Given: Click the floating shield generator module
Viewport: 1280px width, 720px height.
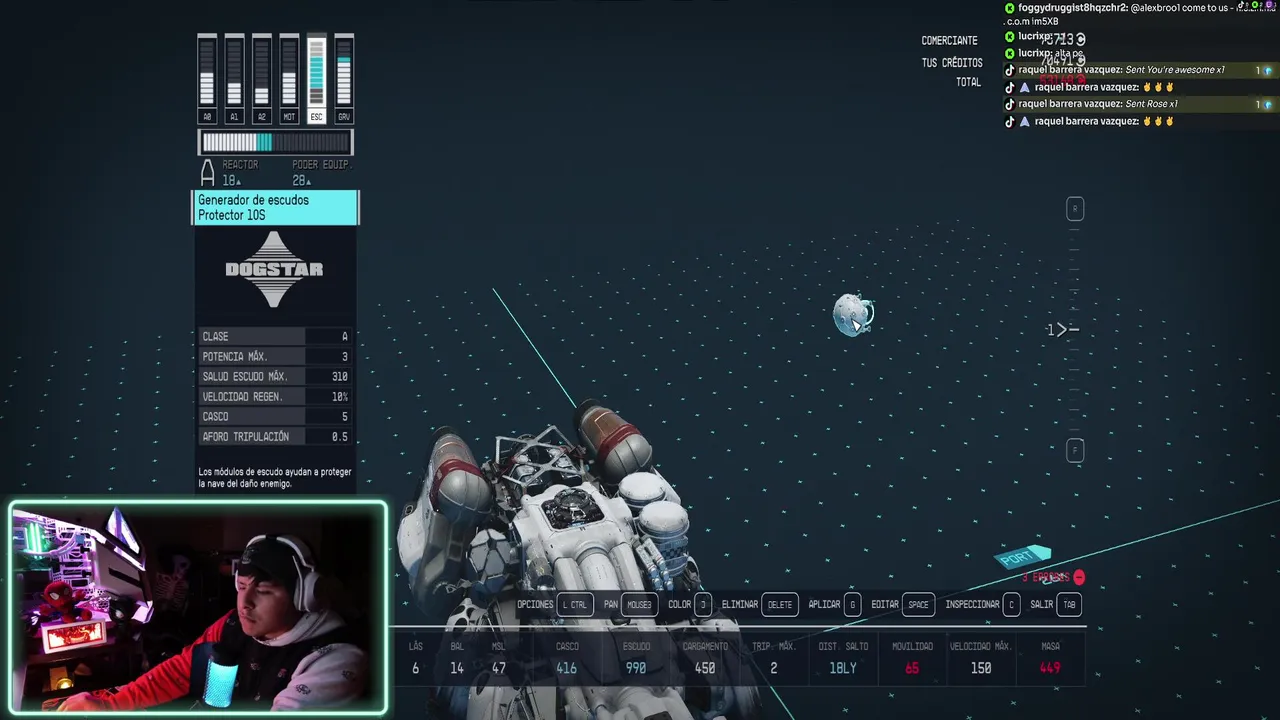Looking at the screenshot, I should [x=853, y=314].
